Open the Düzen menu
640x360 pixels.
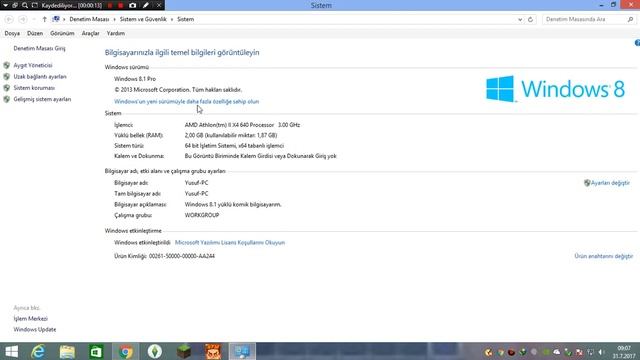pos(35,33)
